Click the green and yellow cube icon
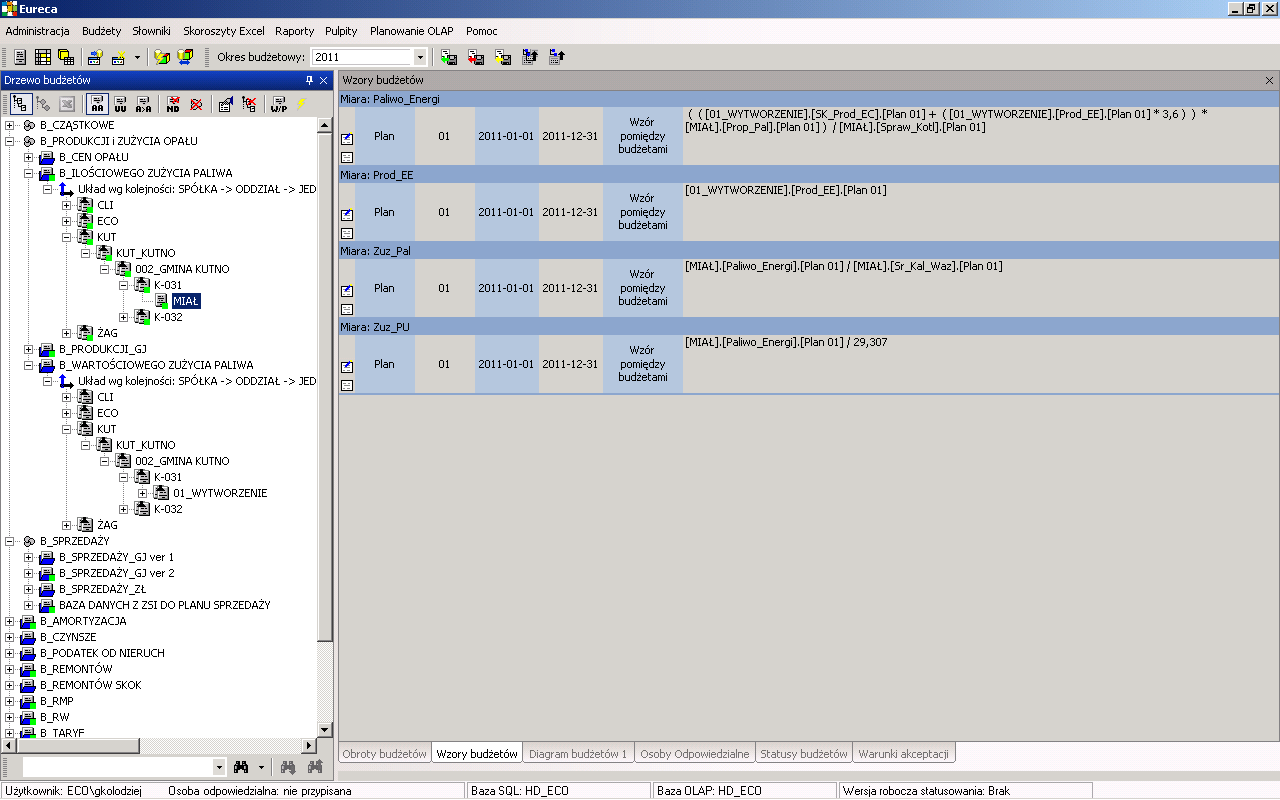The height and width of the screenshot is (800, 1280). click(x=162, y=57)
